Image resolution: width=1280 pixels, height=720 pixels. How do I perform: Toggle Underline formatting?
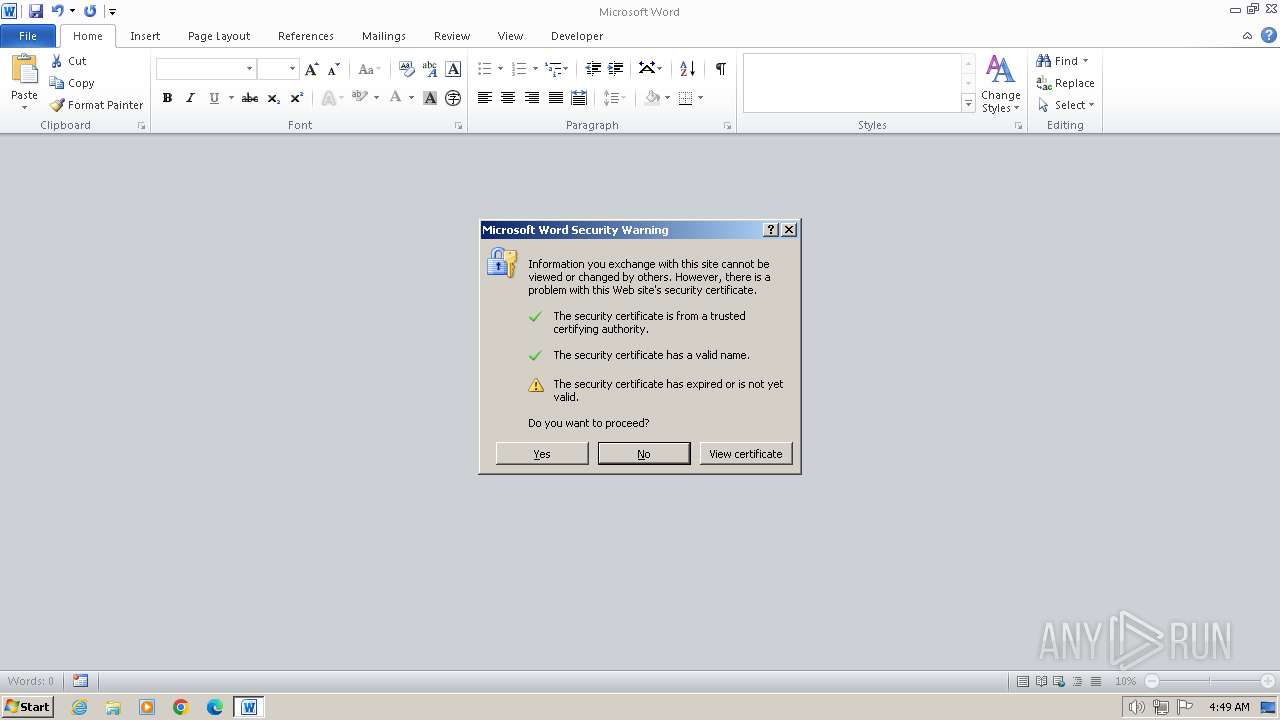pyautogui.click(x=214, y=98)
